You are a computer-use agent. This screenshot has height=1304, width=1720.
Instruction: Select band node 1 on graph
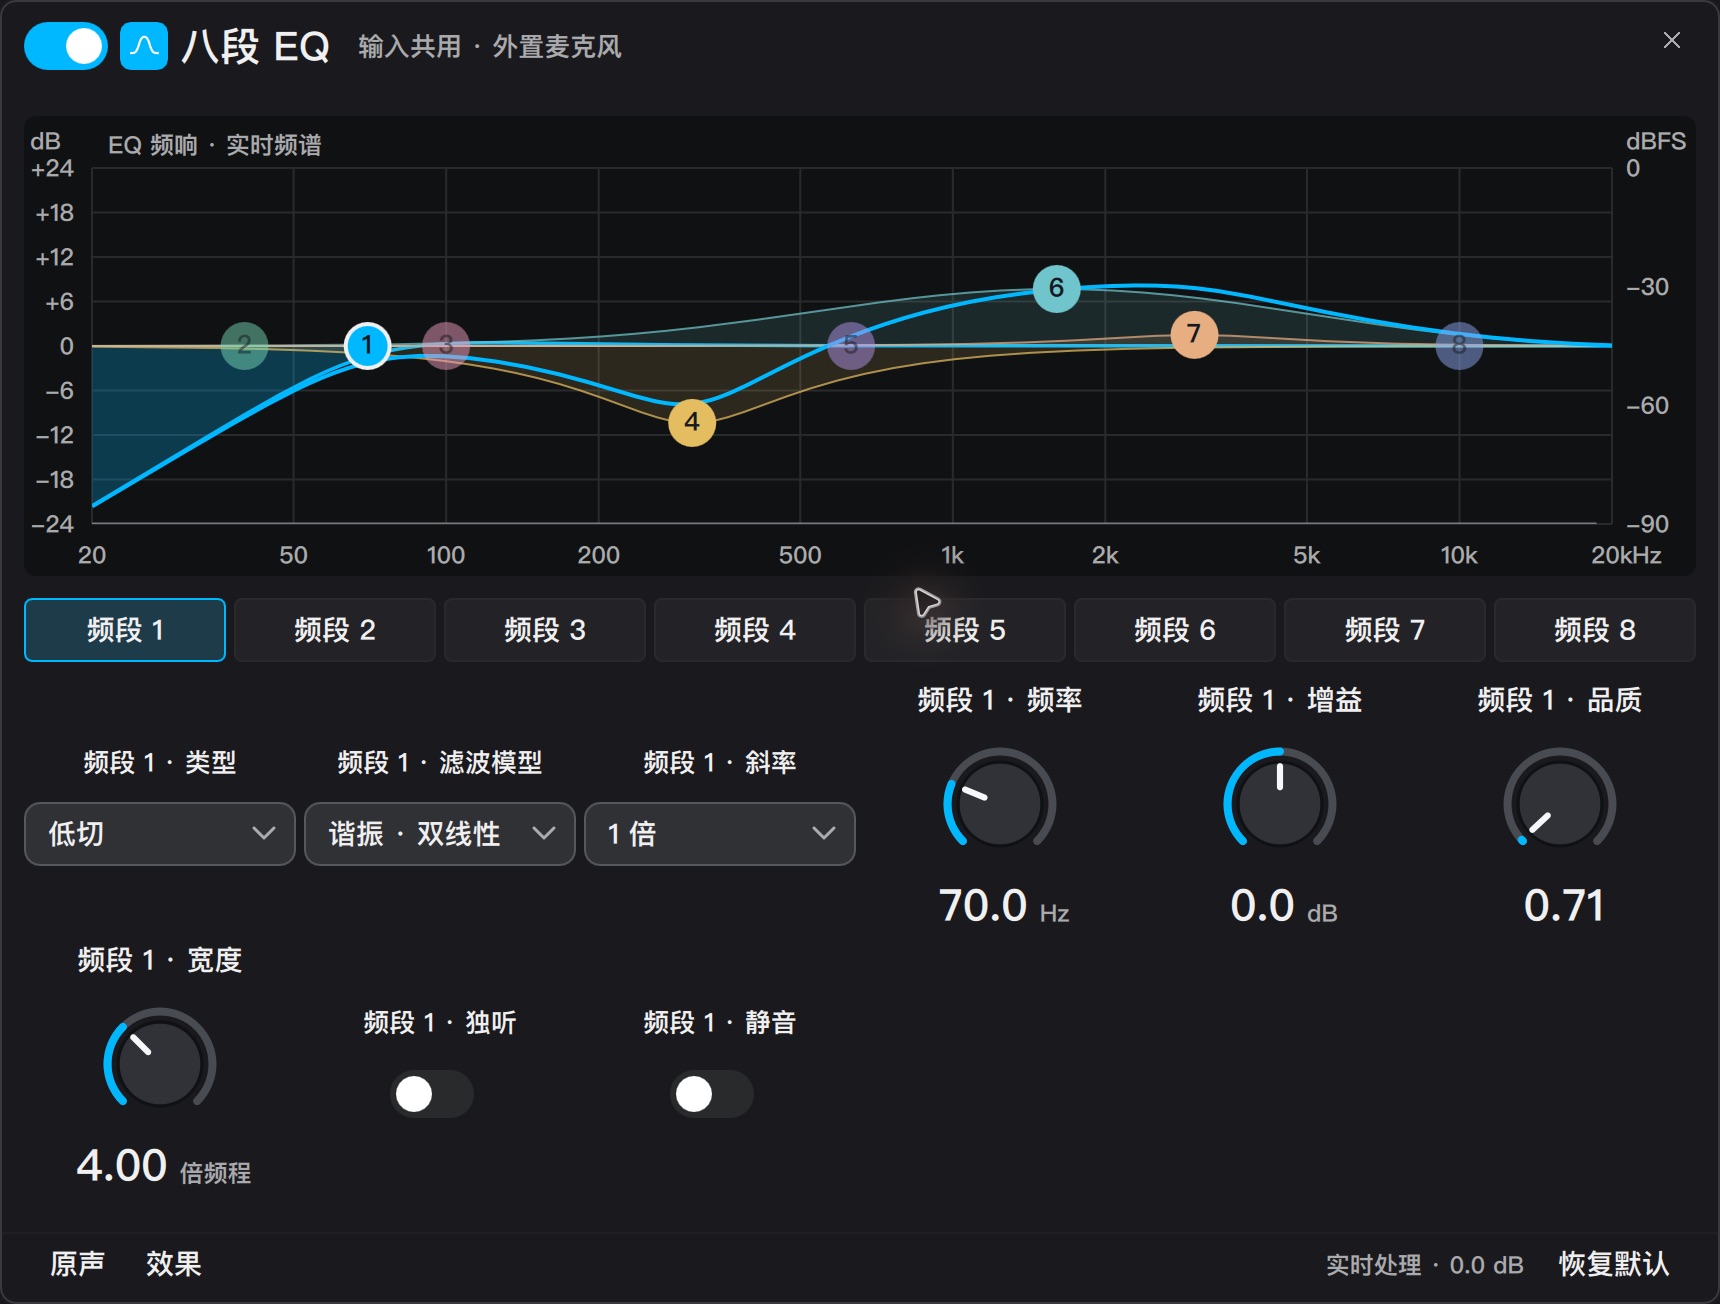tap(367, 346)
